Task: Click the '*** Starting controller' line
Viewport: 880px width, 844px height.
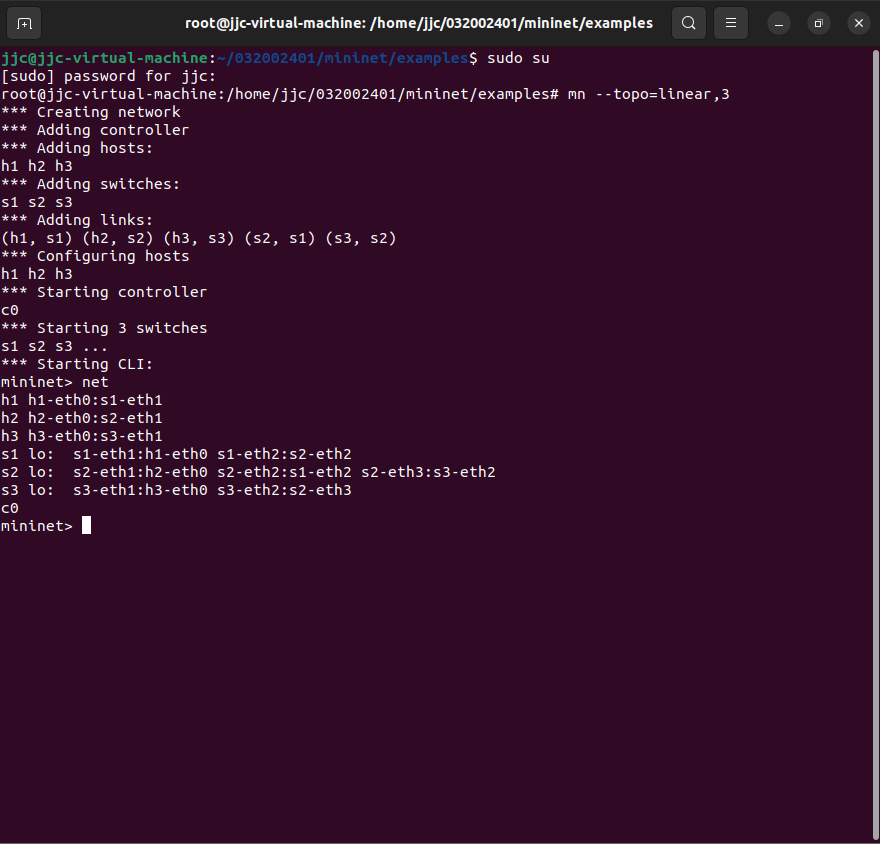Action: pos(104,292)
